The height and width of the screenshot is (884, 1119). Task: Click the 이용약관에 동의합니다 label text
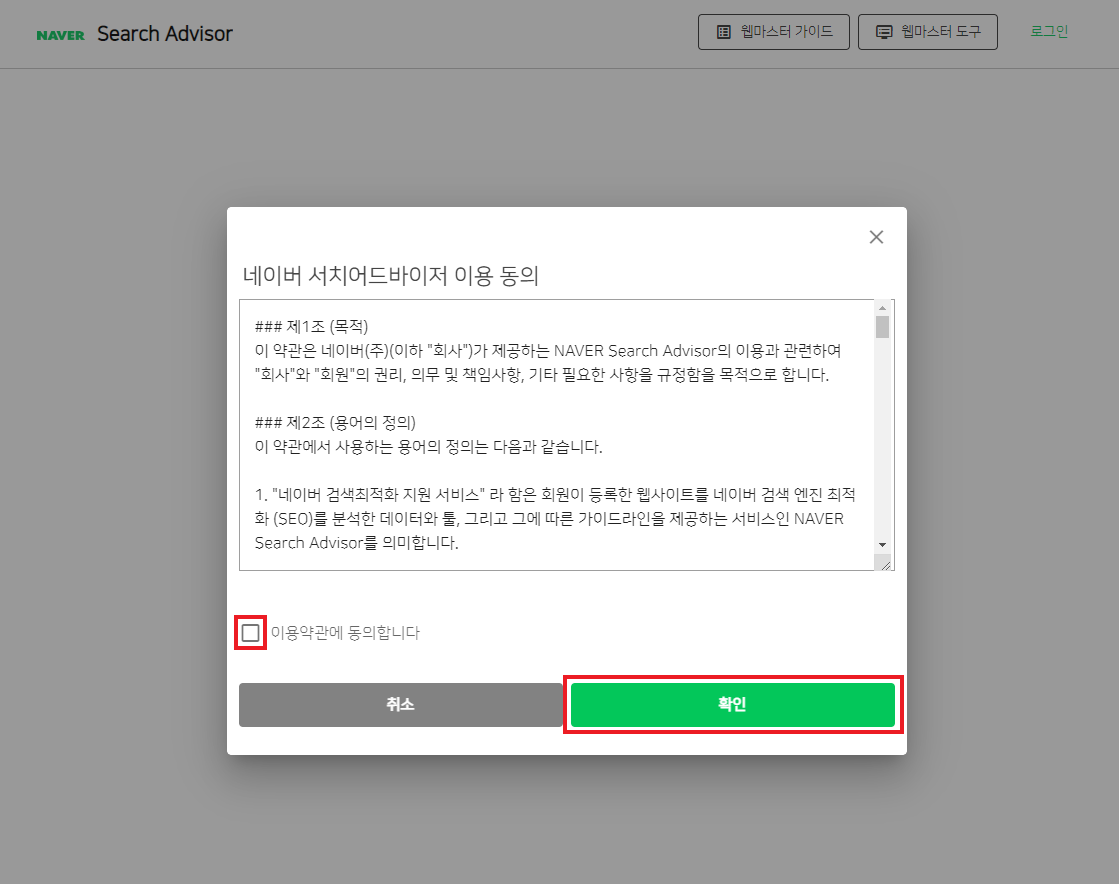(x=345, y=633)
